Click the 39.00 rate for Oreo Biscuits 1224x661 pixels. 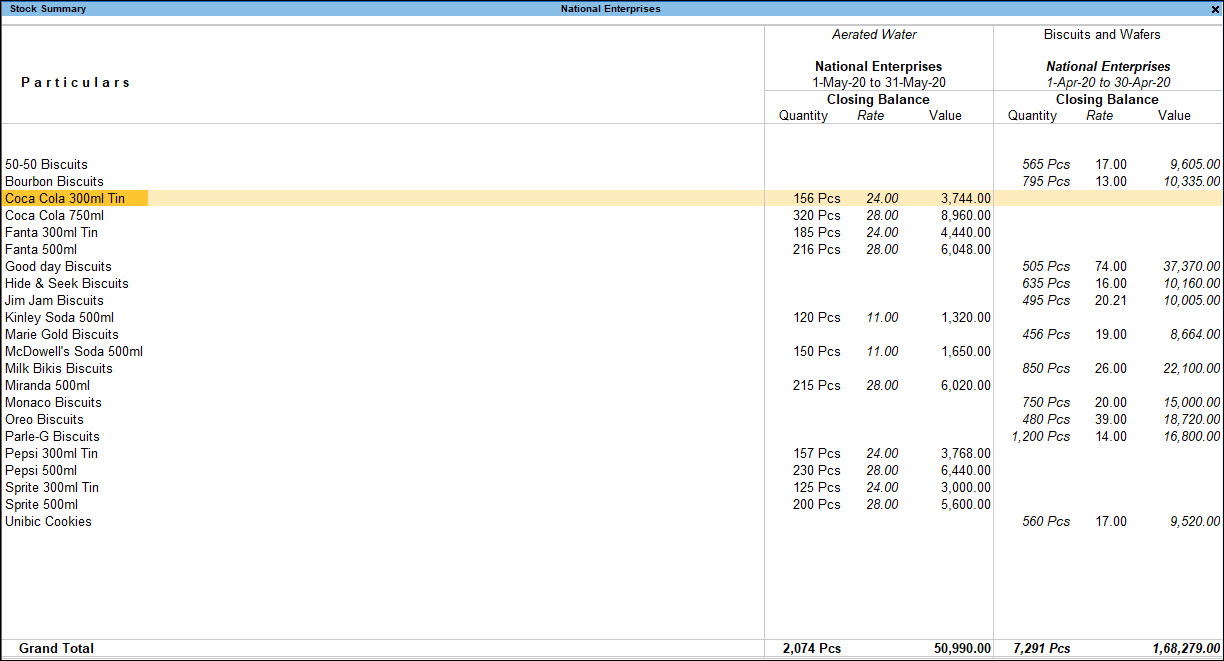point(1110,419)
